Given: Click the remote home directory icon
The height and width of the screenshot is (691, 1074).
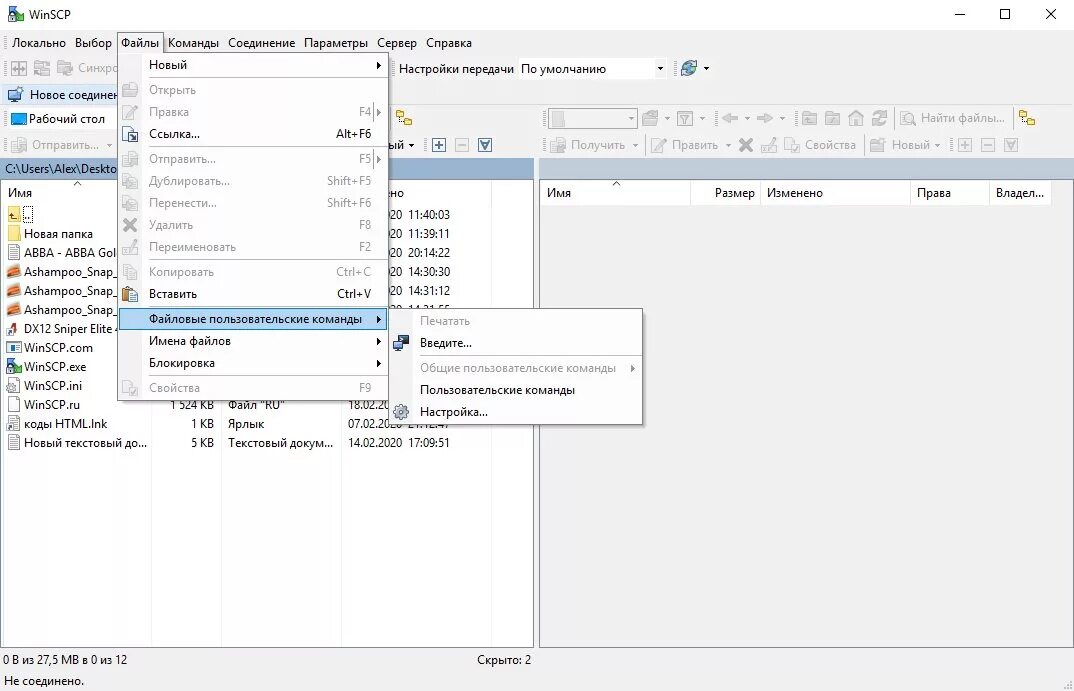Looking at the screenshot, I should click(856, 118).
